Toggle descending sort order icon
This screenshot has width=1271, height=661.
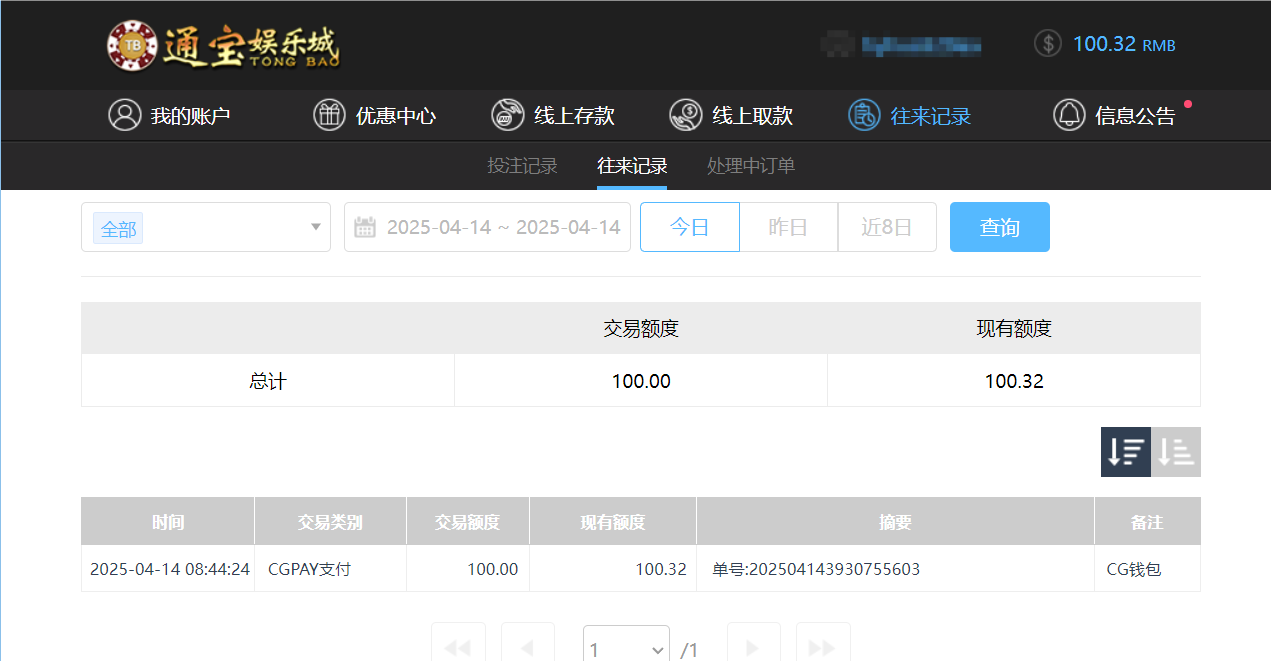click(x=1125, y=452)
